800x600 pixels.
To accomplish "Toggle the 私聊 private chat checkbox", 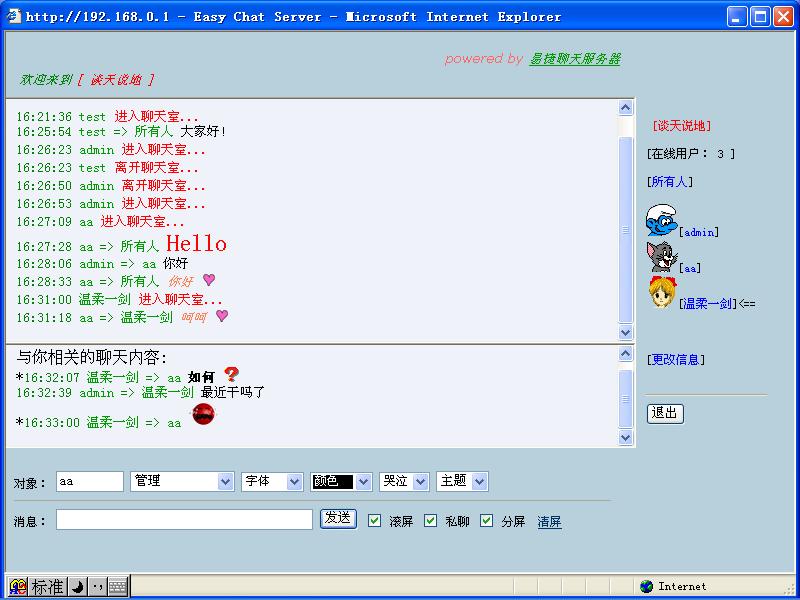I will (x=431, y=520).
